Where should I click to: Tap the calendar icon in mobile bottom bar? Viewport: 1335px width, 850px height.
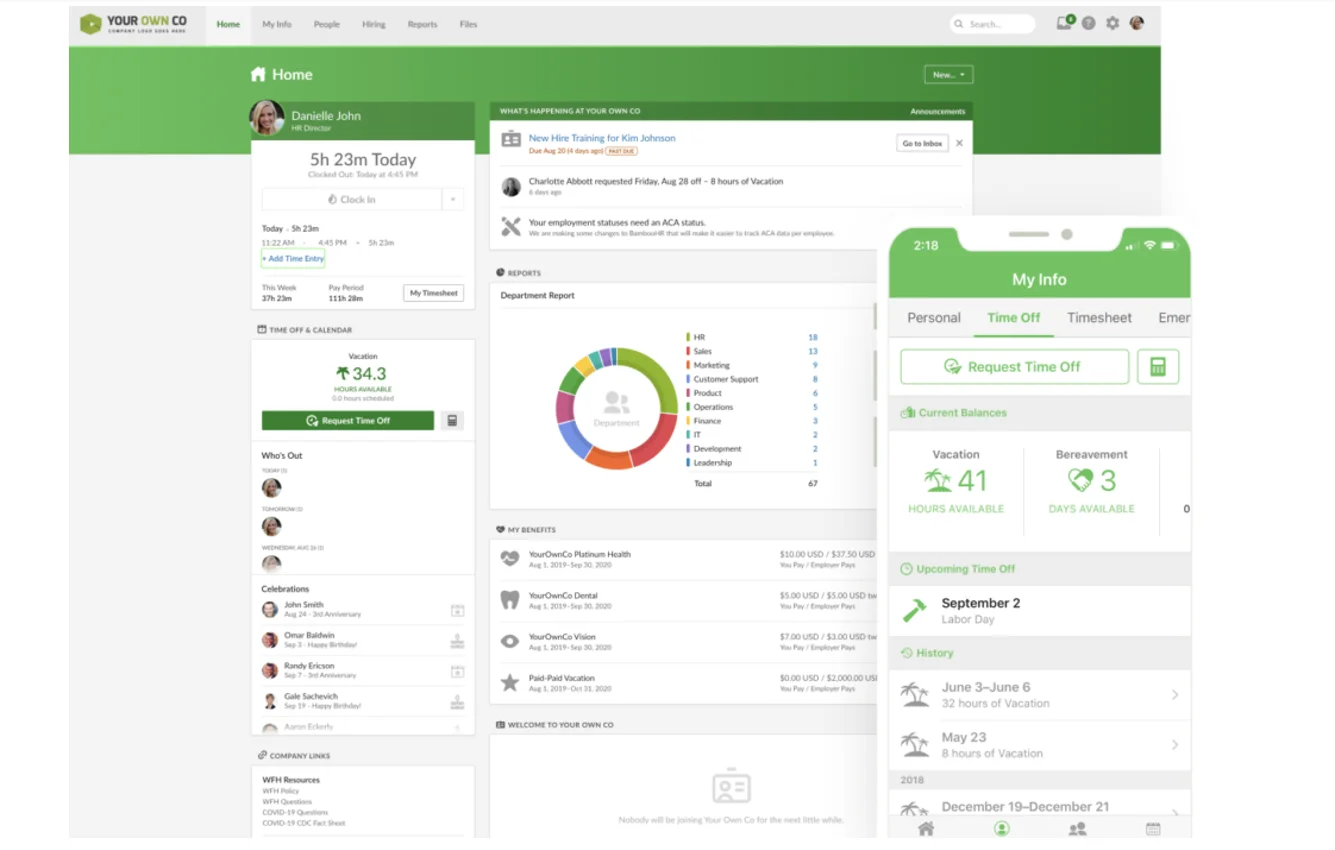[1153, 828]
